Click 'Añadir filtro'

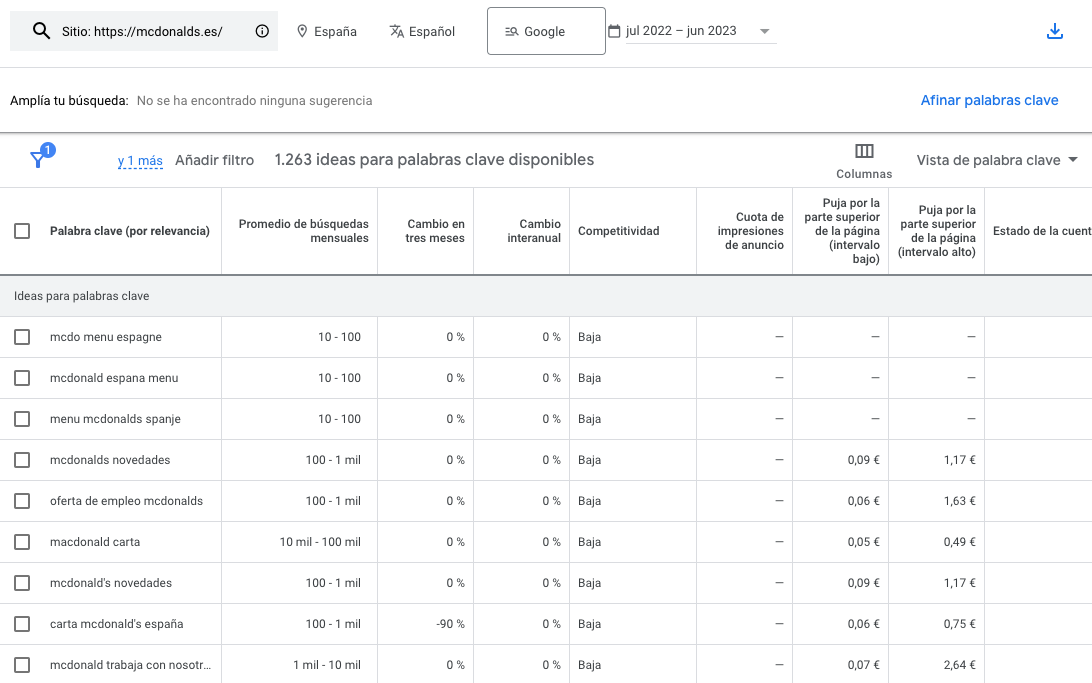pos(213,159)
